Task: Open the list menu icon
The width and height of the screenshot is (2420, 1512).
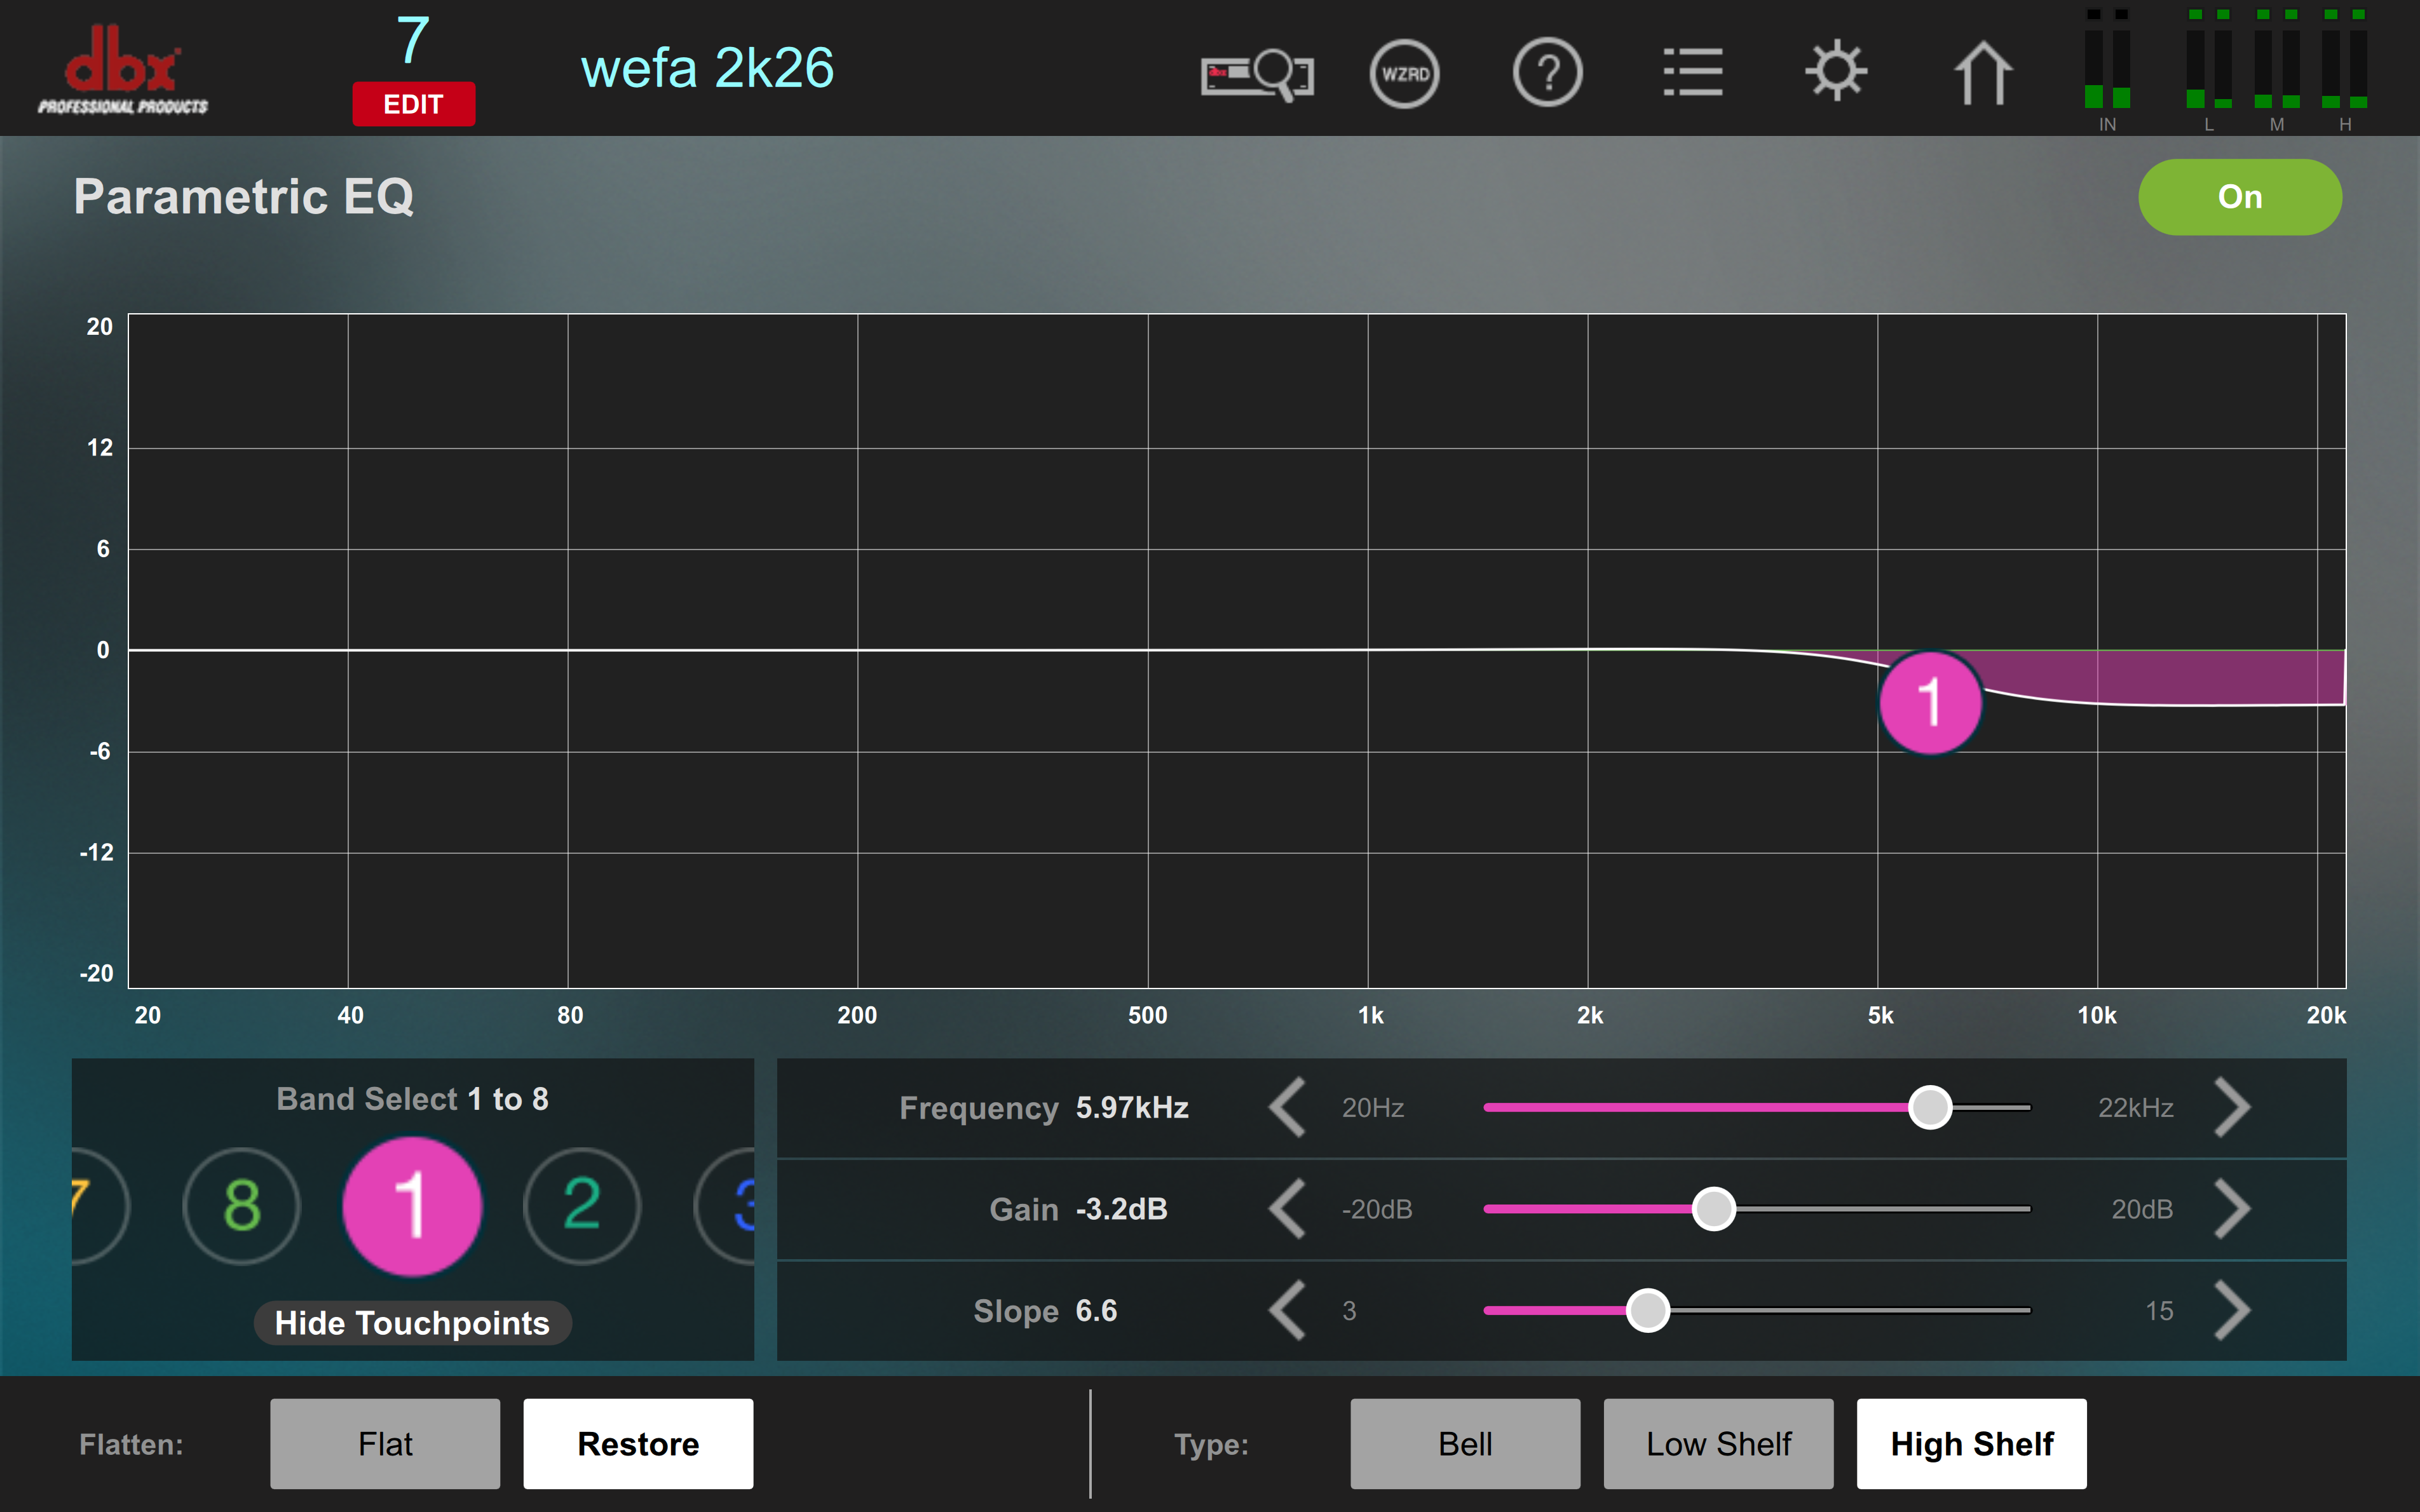Action: pyautogui.click(x=1692, y=73)
